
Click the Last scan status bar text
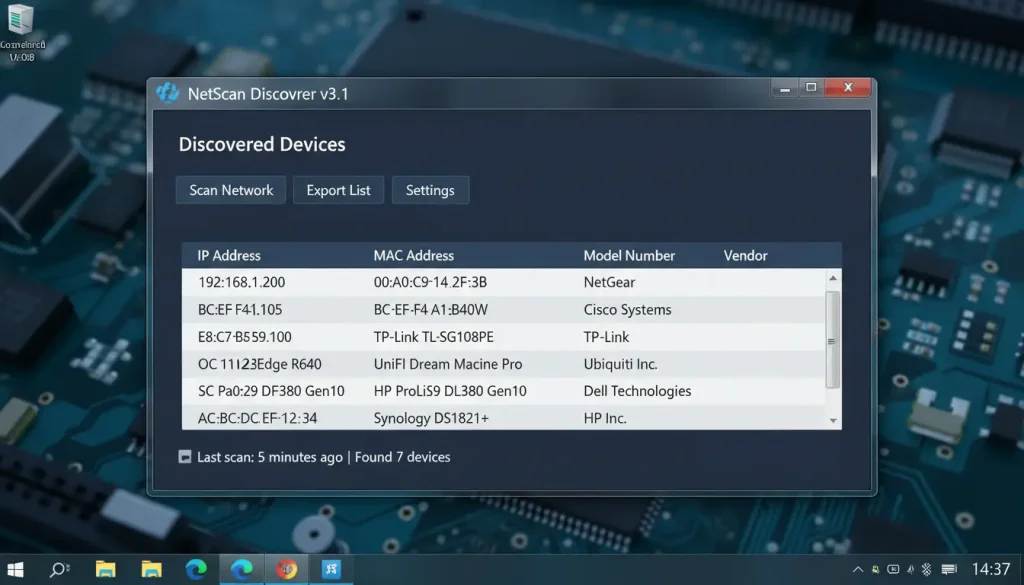point(324,457)
